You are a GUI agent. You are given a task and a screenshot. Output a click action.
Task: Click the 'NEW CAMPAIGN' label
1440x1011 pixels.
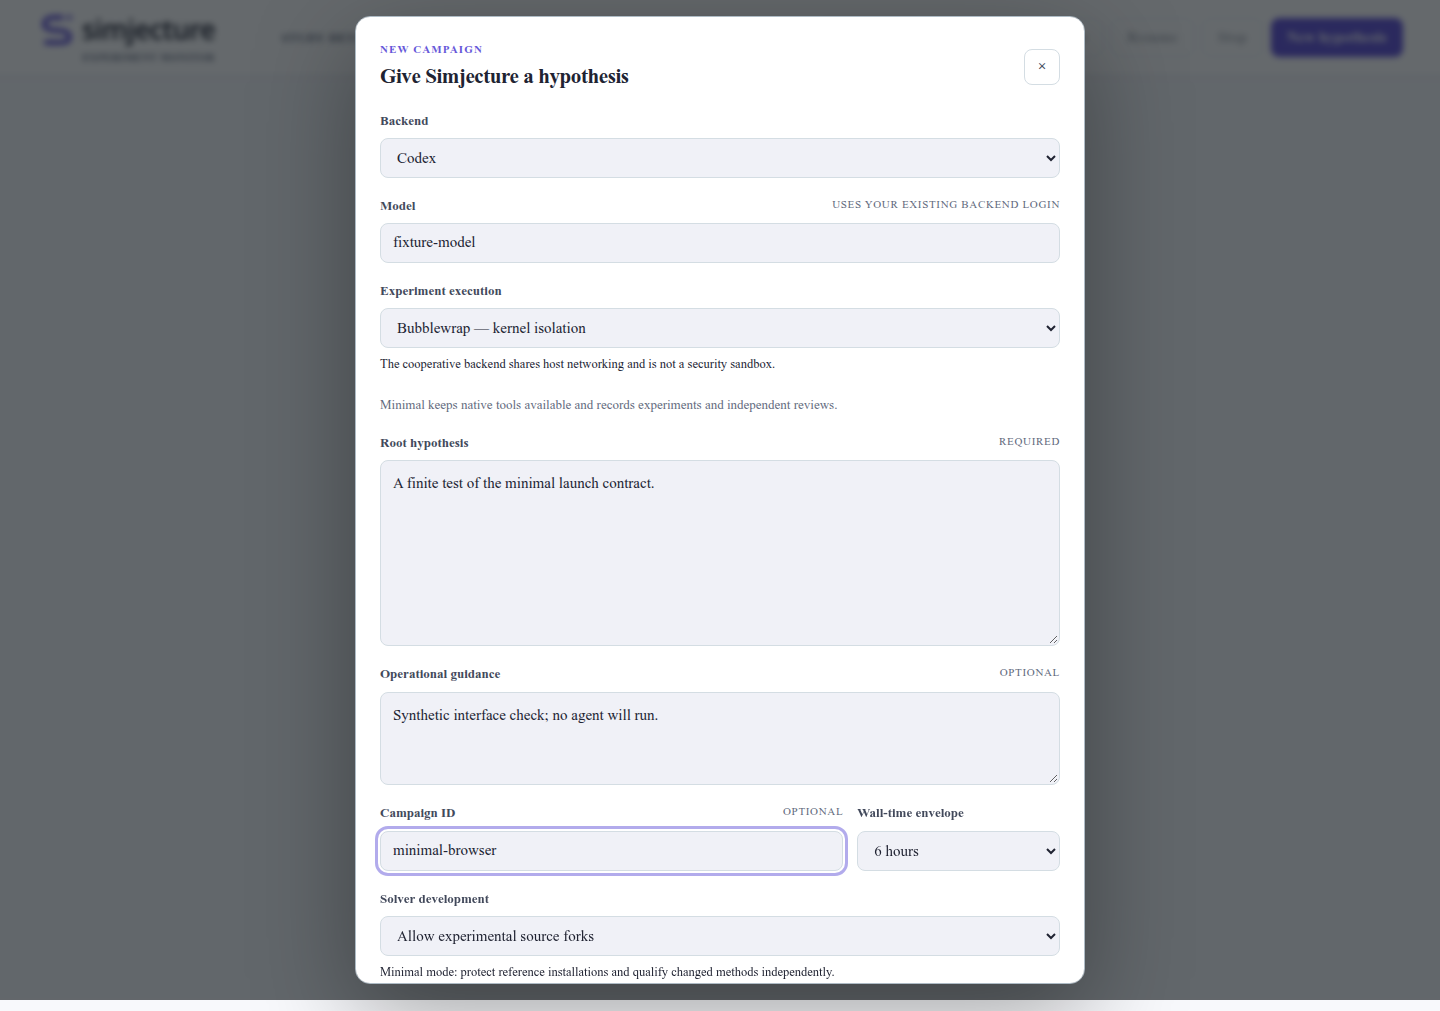(x=431, y=49)
